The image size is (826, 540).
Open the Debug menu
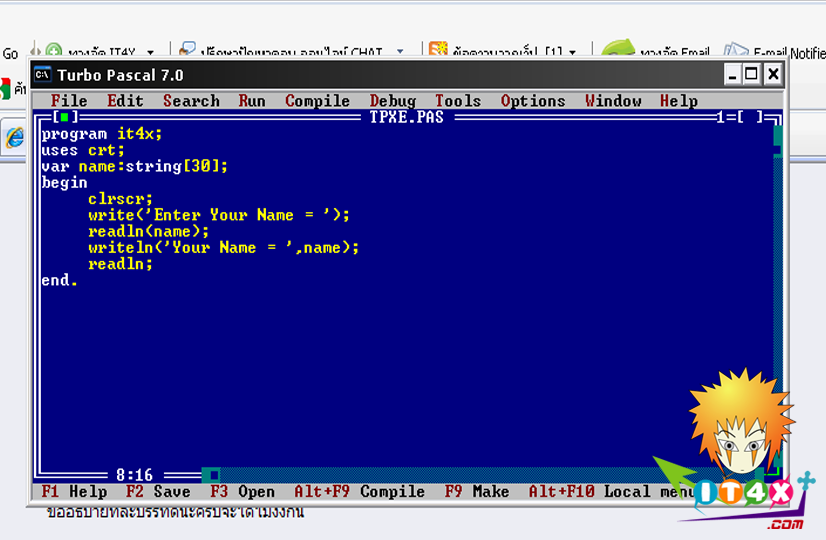(x=392, y=101)
